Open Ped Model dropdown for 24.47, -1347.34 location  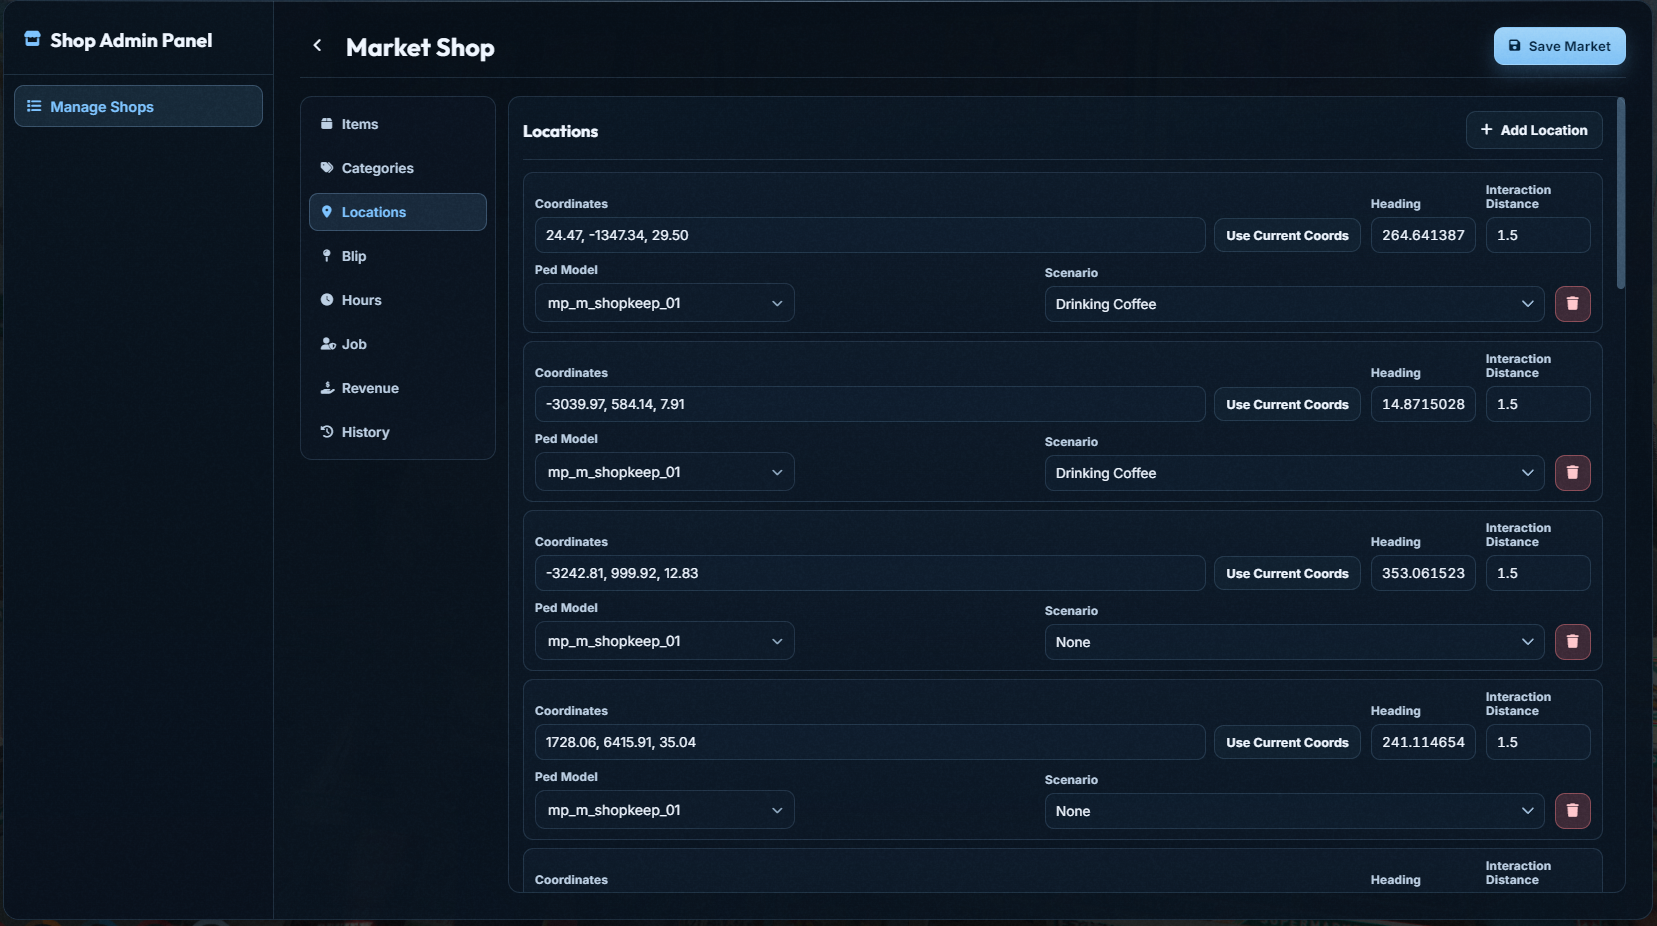[665, 303]
